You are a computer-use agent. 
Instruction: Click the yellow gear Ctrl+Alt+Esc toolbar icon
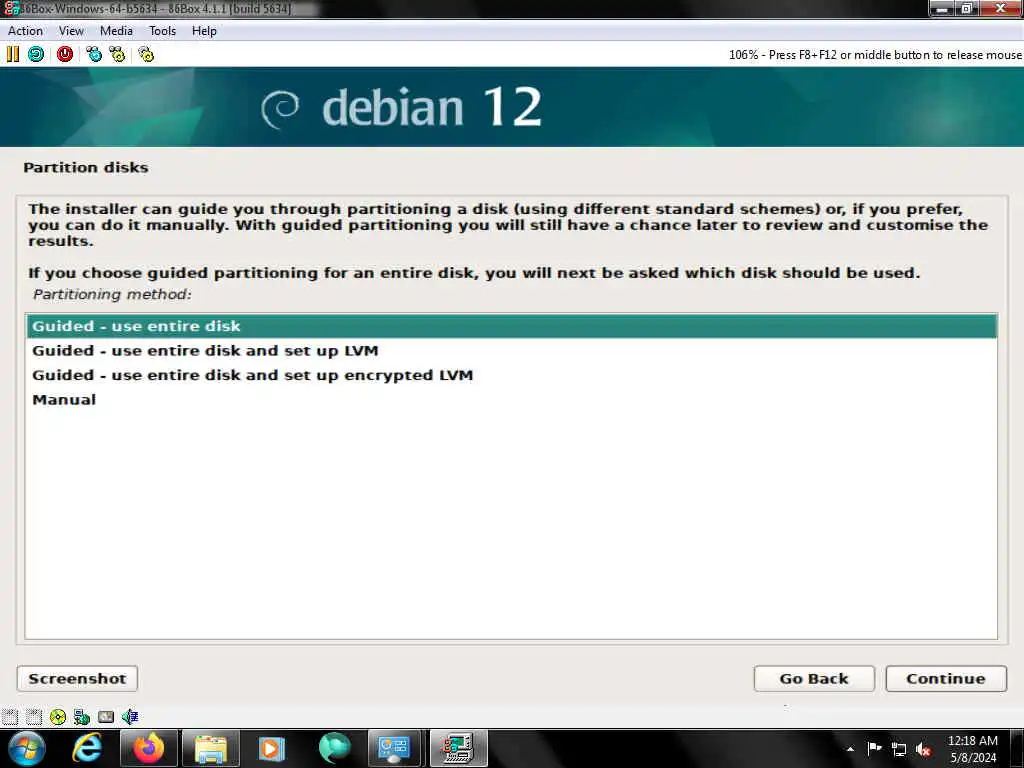click(x=118, y=54)
